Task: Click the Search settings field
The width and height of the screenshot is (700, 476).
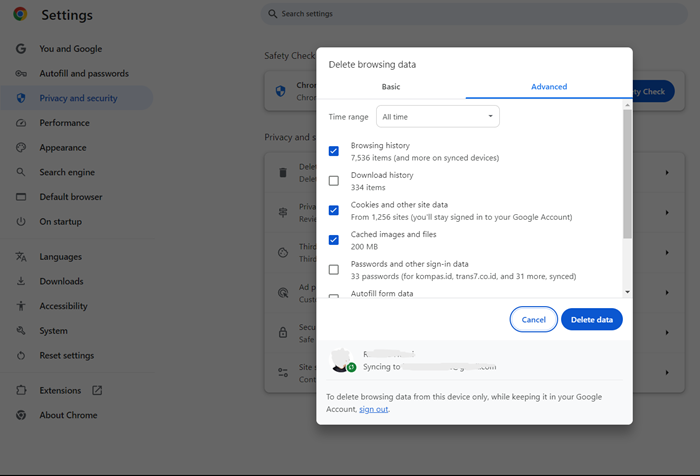Action: tap(474, 14)
